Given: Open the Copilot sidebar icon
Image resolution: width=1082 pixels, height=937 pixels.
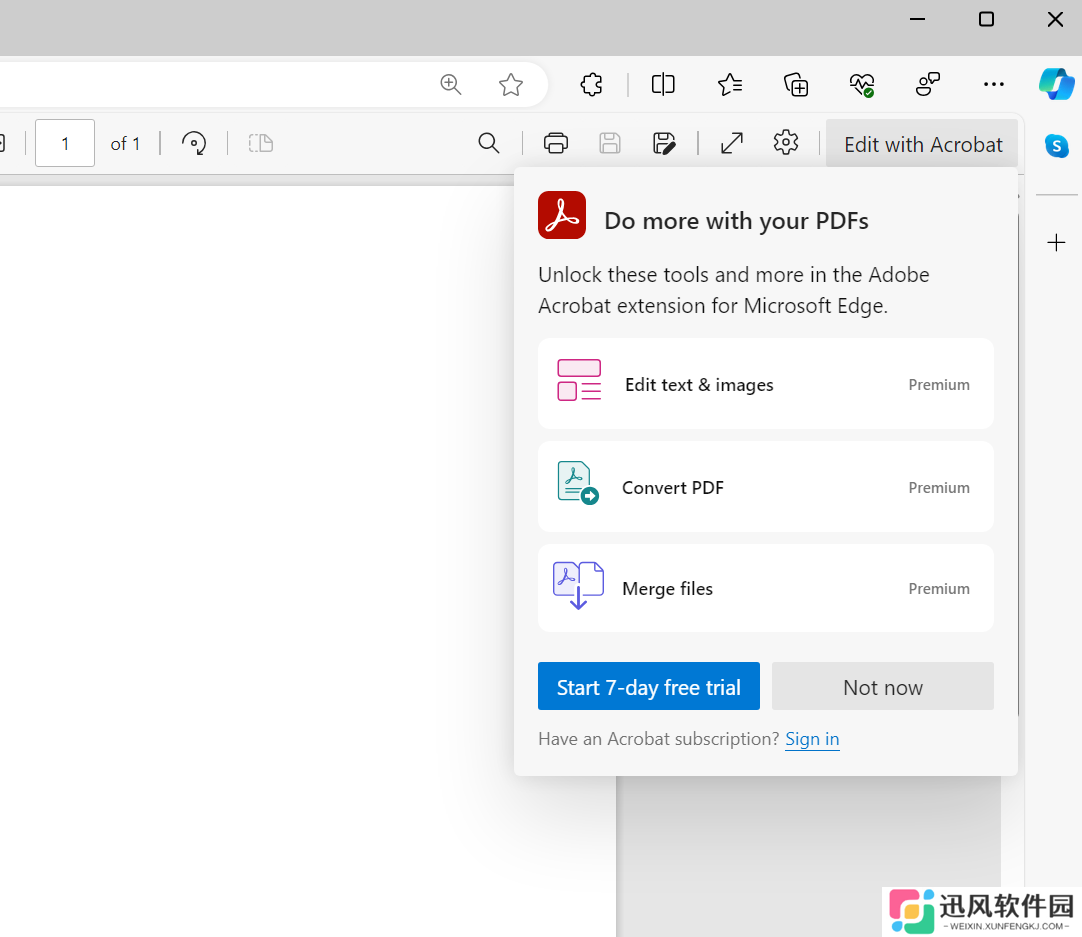Looking at the screenshot, I should pos(1056,84).
